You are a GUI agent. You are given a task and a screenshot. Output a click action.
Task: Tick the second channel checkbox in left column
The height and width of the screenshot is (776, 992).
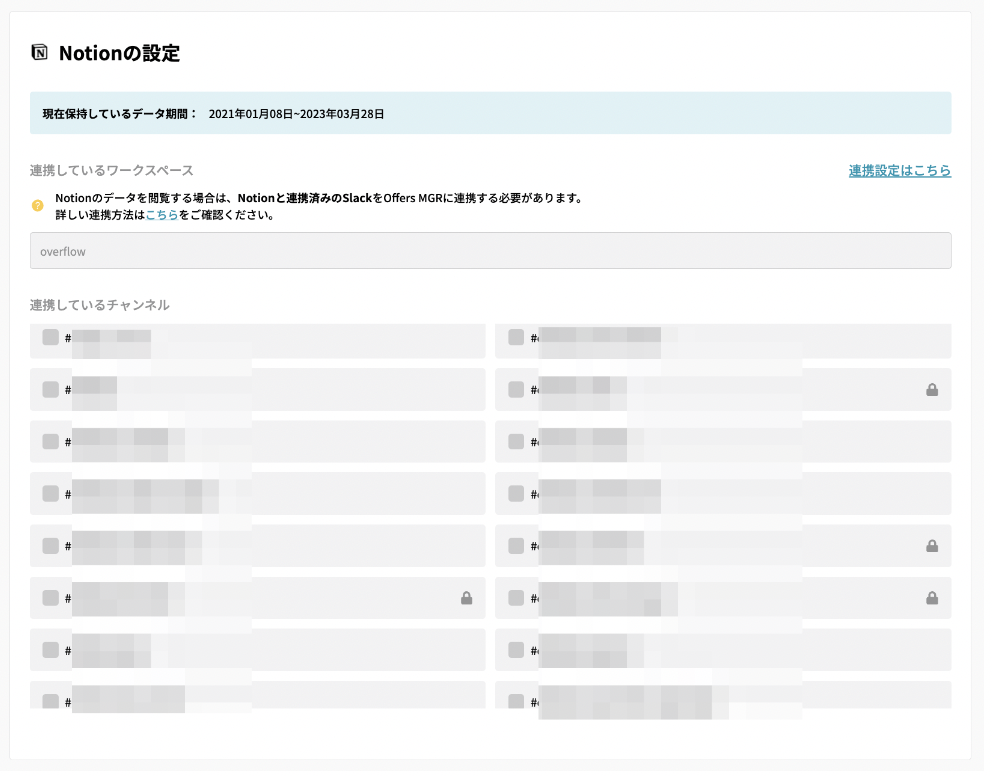pyautogui.click(x=51, y=392)
